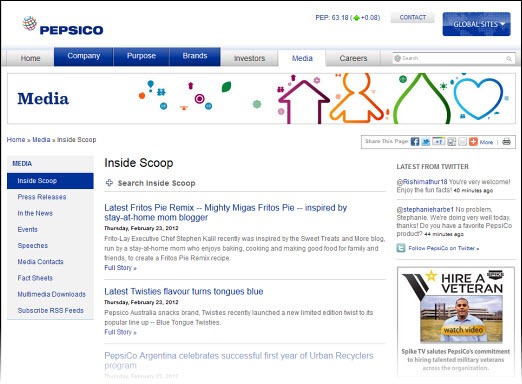The height and width of the screenshot is (384, 522).
Task: Click the PepsiCo globe logo
Action: coord(30,23)
